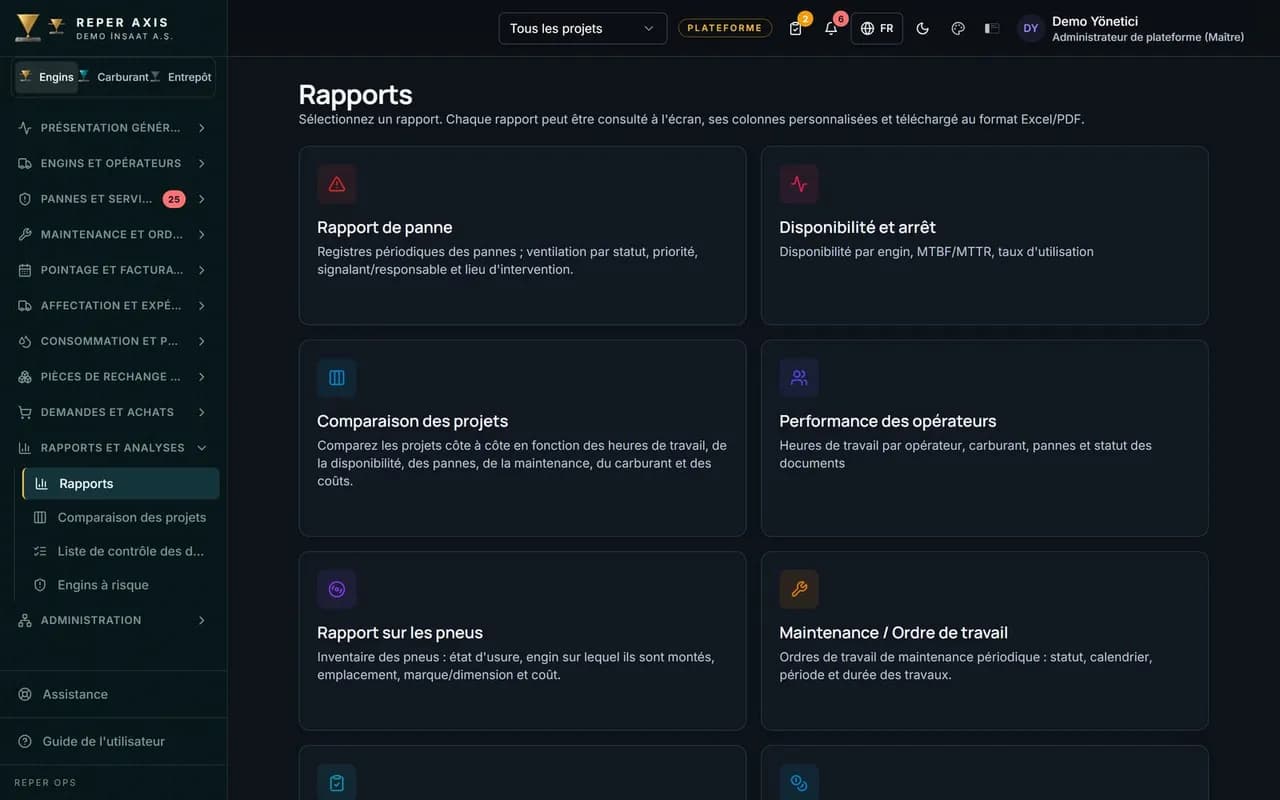Click the cart icon beside Demandes et achats
Image resolution: width=1280 pixels, height=800 pixels.
click(x=25, y=412)
